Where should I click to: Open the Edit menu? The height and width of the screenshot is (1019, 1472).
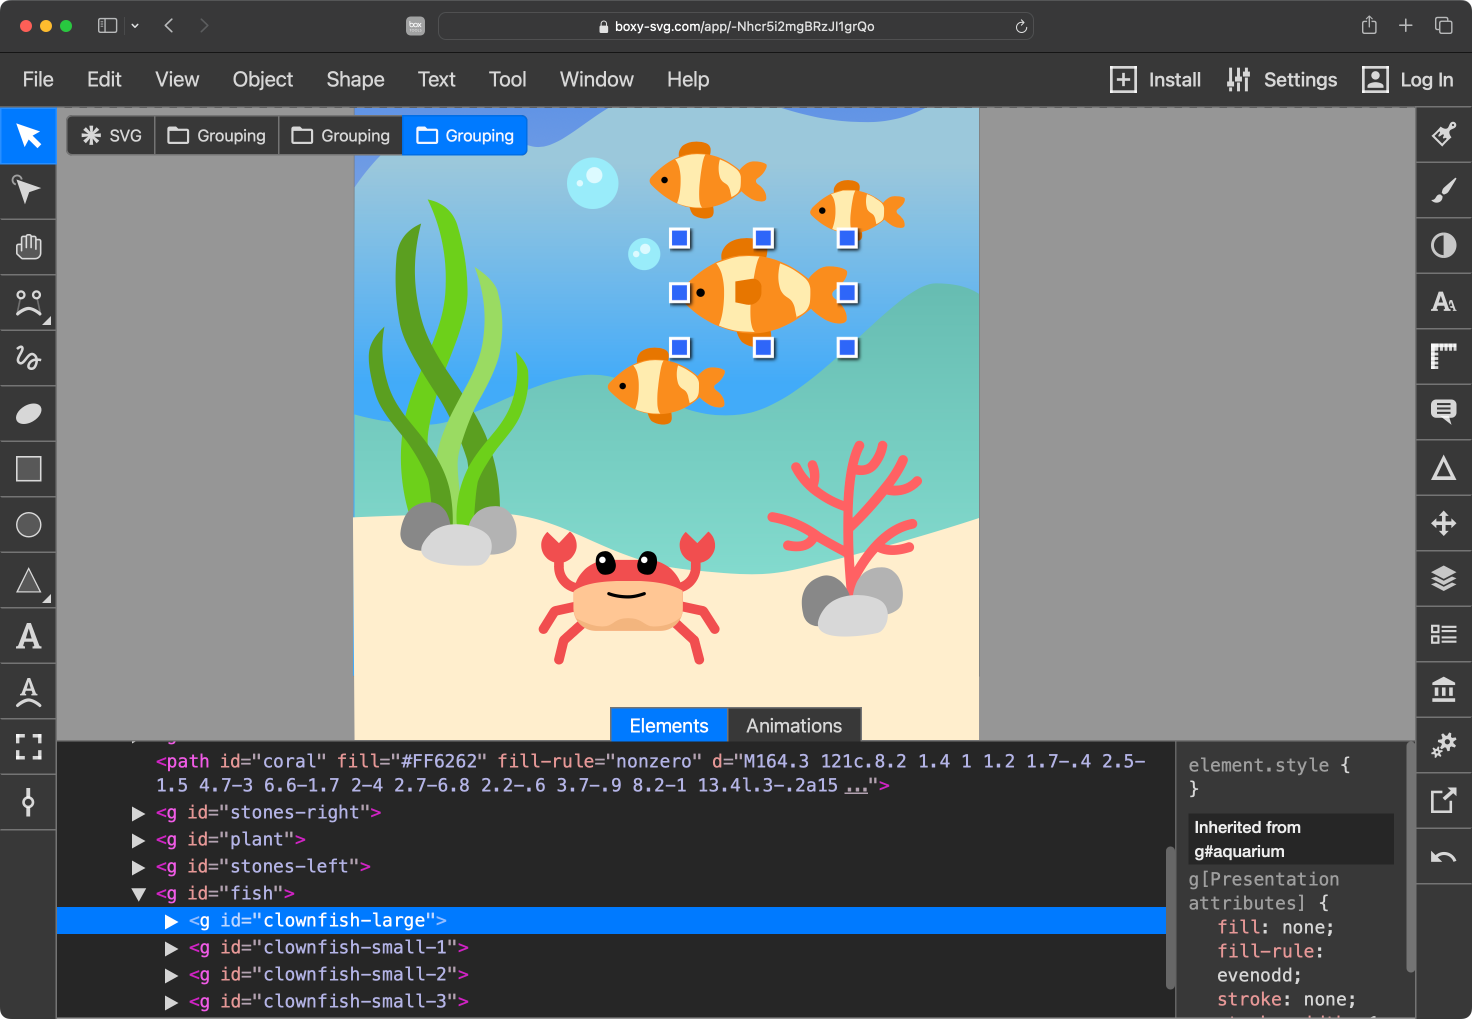pos(104,80)
